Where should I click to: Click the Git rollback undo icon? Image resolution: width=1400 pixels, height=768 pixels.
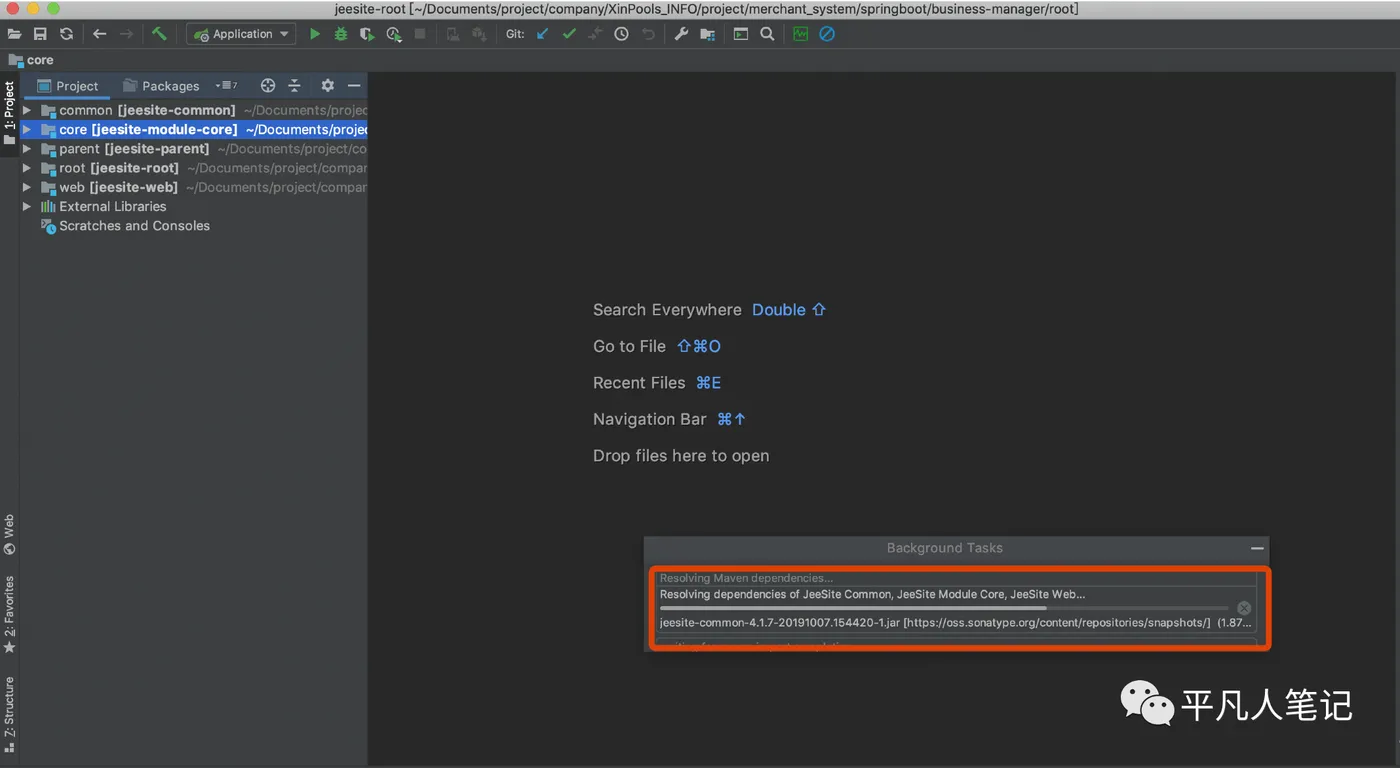coord(648,34)
